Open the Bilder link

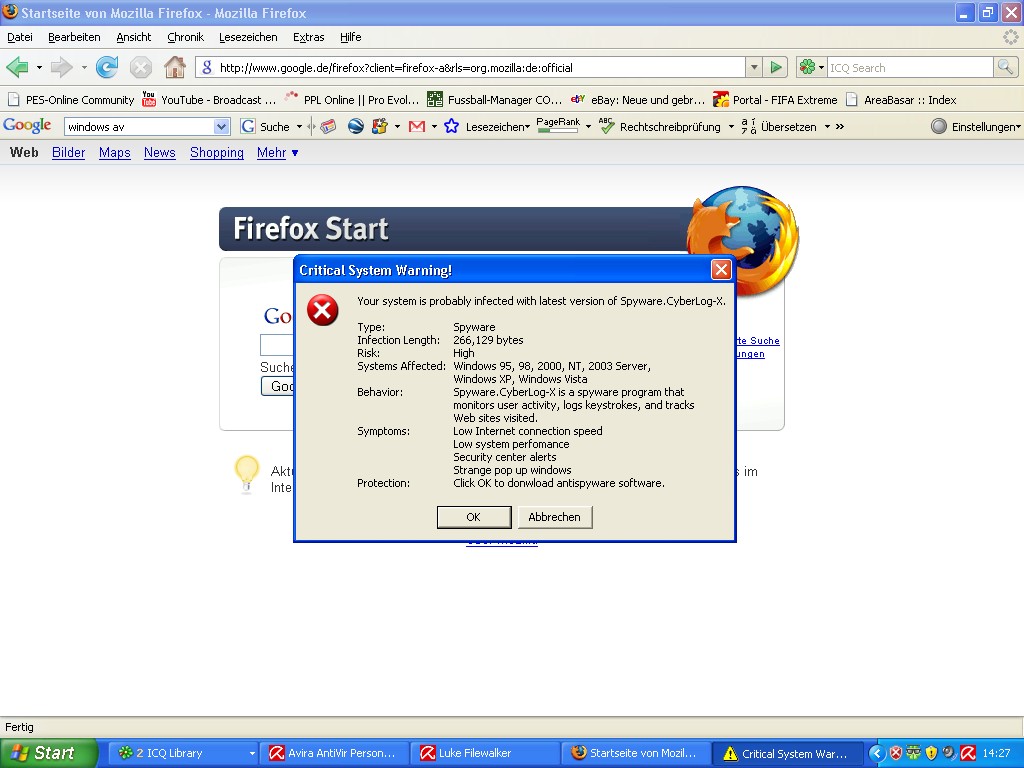(69, 153)
